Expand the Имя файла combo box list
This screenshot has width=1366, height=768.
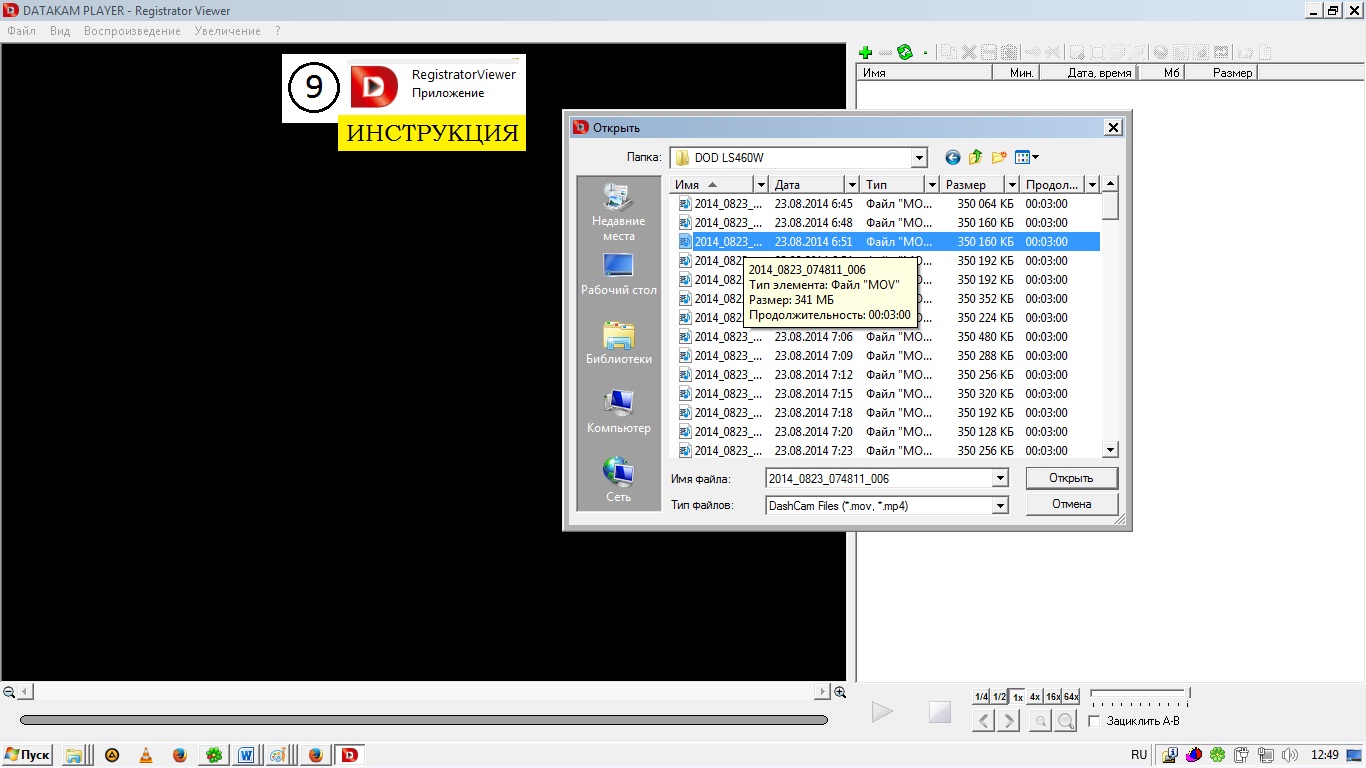coord(999,479)
